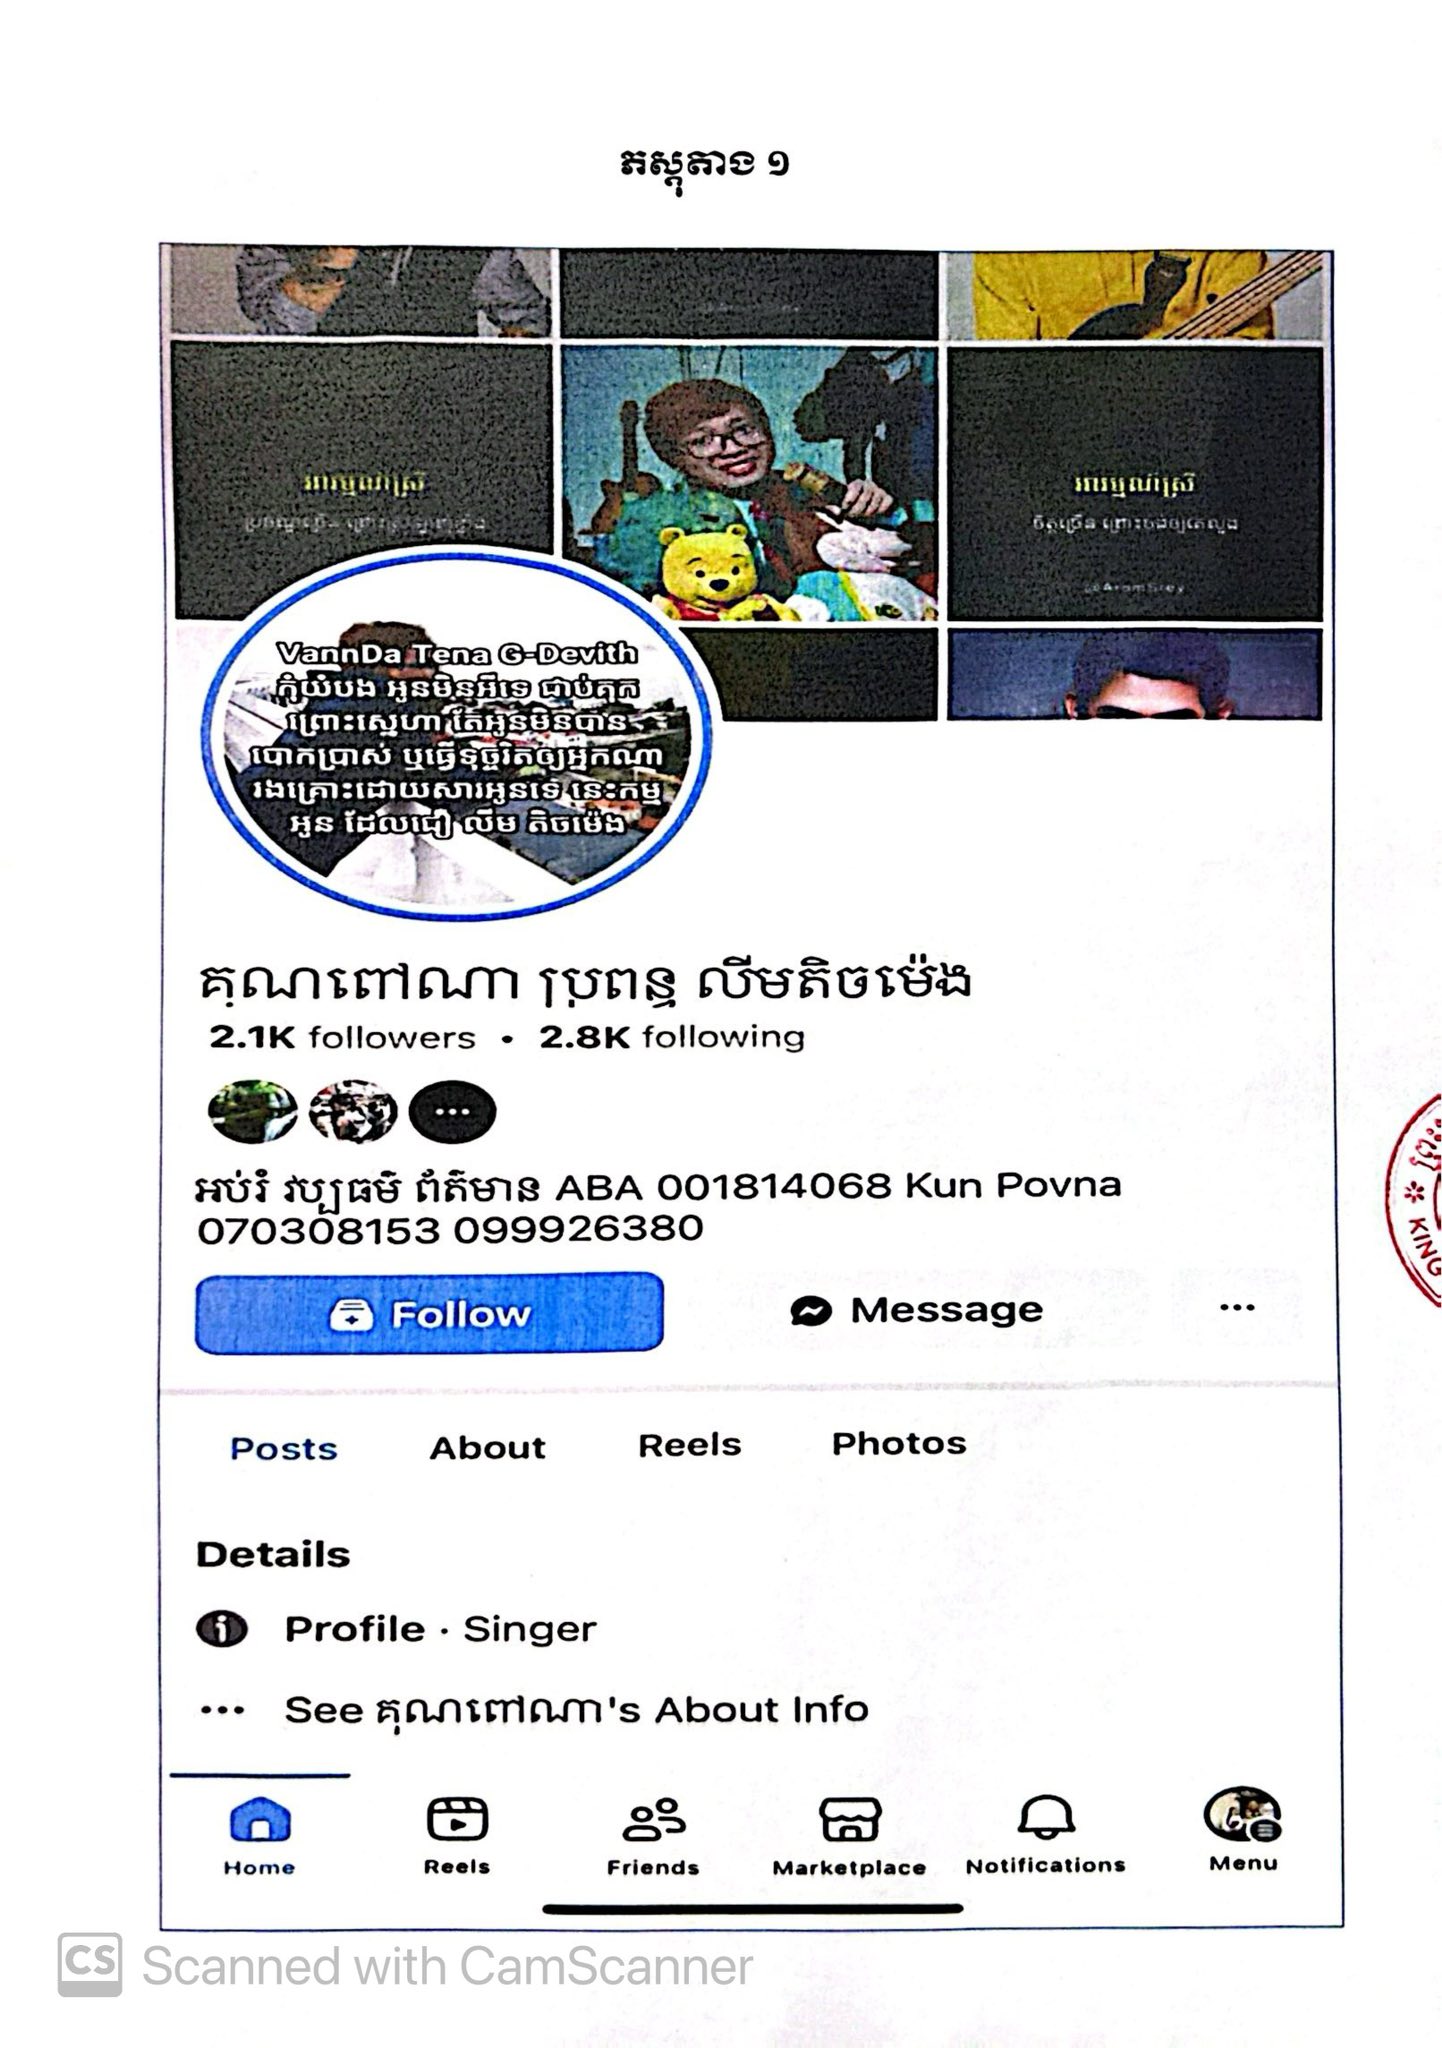Click the blue Follow button
This screenshot has height=2048, width=1442.
pos(429,1313)
